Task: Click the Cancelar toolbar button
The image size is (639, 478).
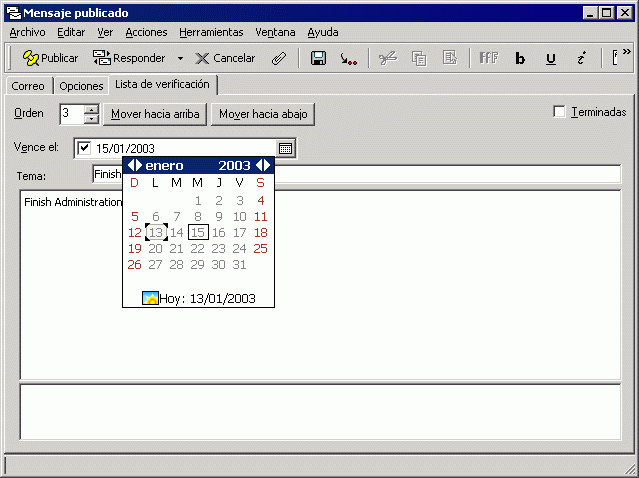Action: [x=225, y=58]
